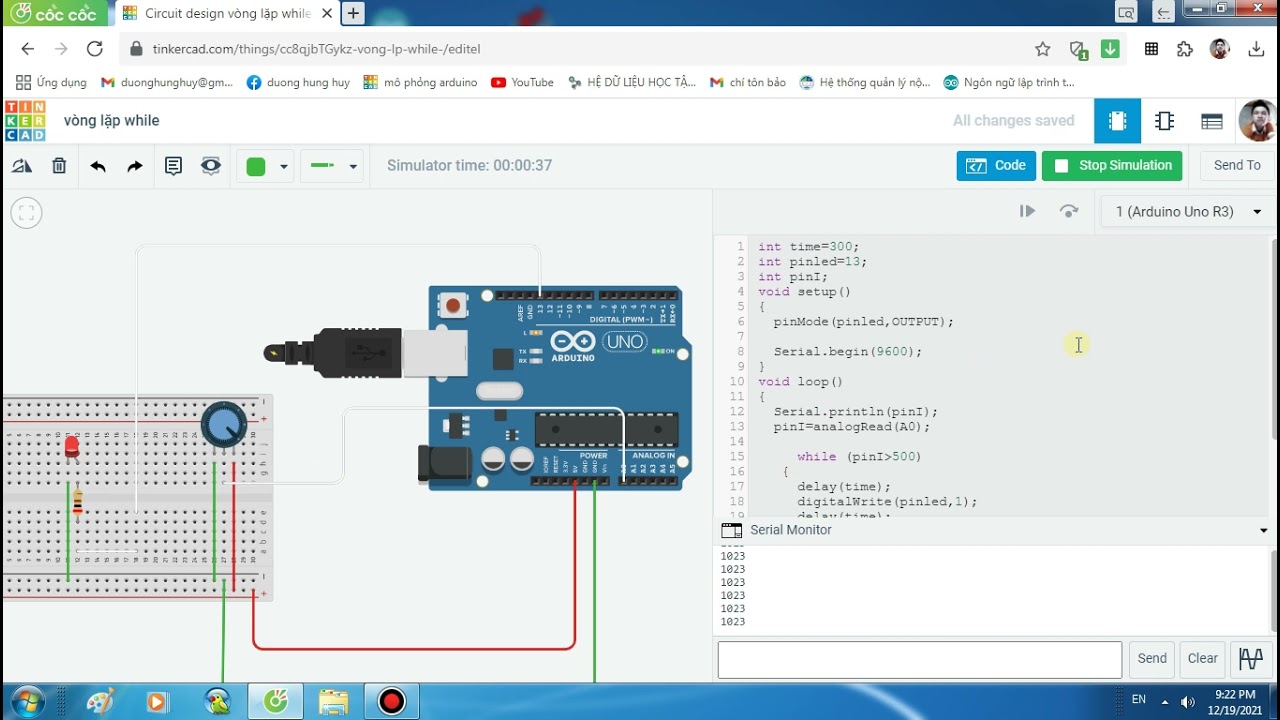Screen dimensions: 1280x720
Task: Bookmark this page with star icon
Action: (x=1043, y=49)
